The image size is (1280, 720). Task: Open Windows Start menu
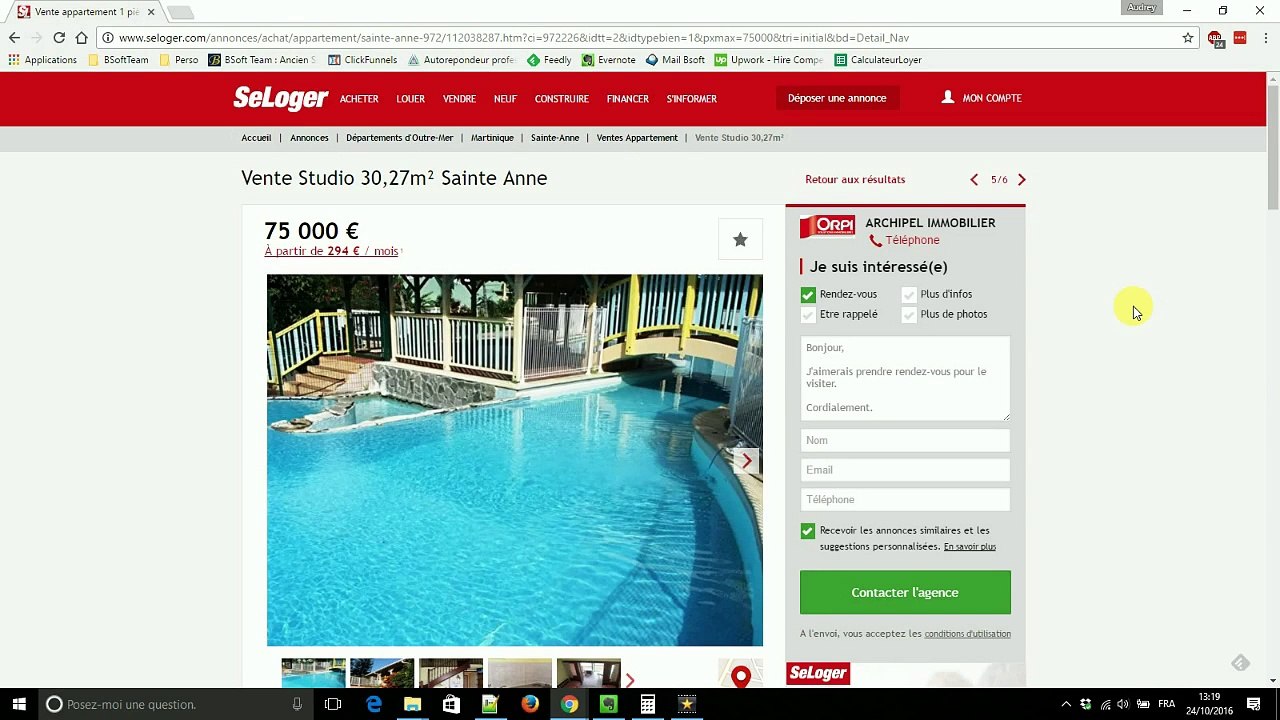[x=19, y=704]
